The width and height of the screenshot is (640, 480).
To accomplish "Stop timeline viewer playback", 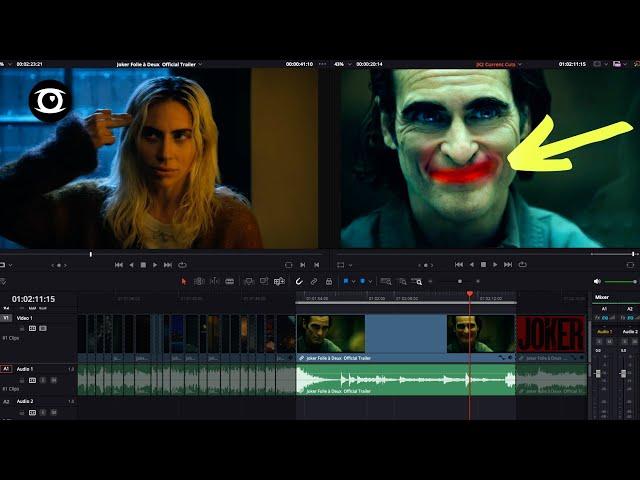I will [483, 265].
